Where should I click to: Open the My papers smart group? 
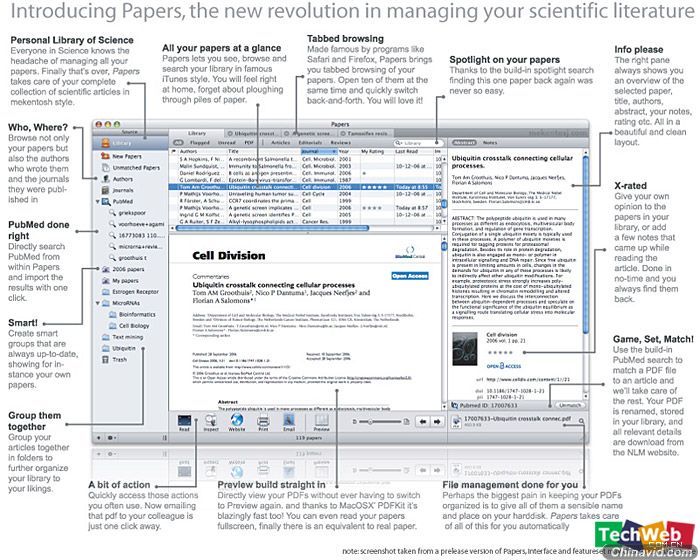coord(120,280)
